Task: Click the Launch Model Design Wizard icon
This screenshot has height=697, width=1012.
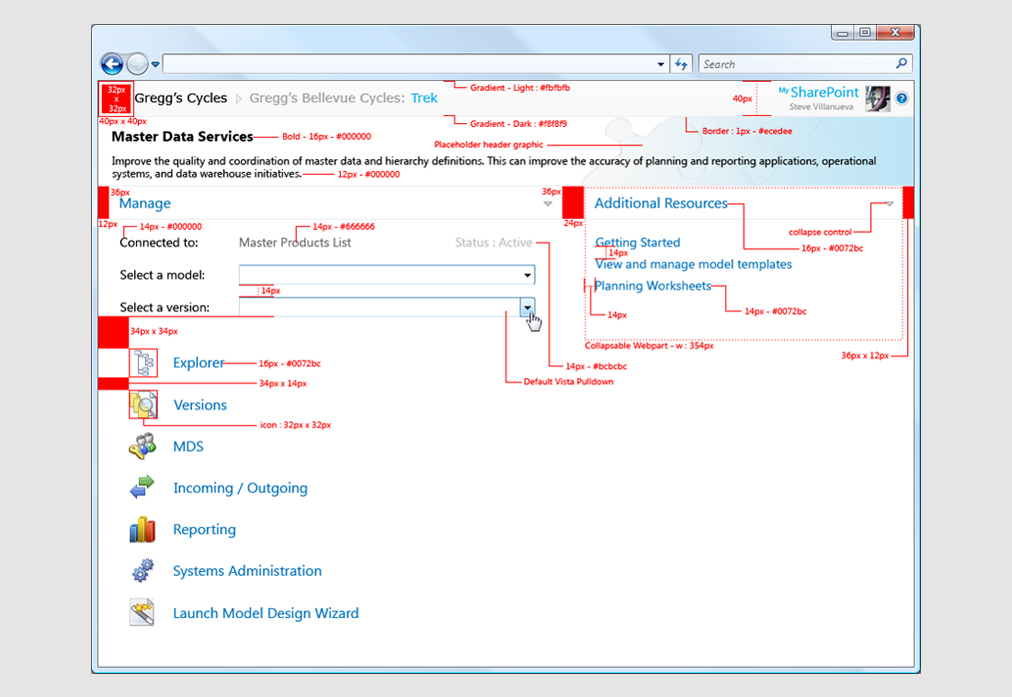Action: [x=143, y=613]
